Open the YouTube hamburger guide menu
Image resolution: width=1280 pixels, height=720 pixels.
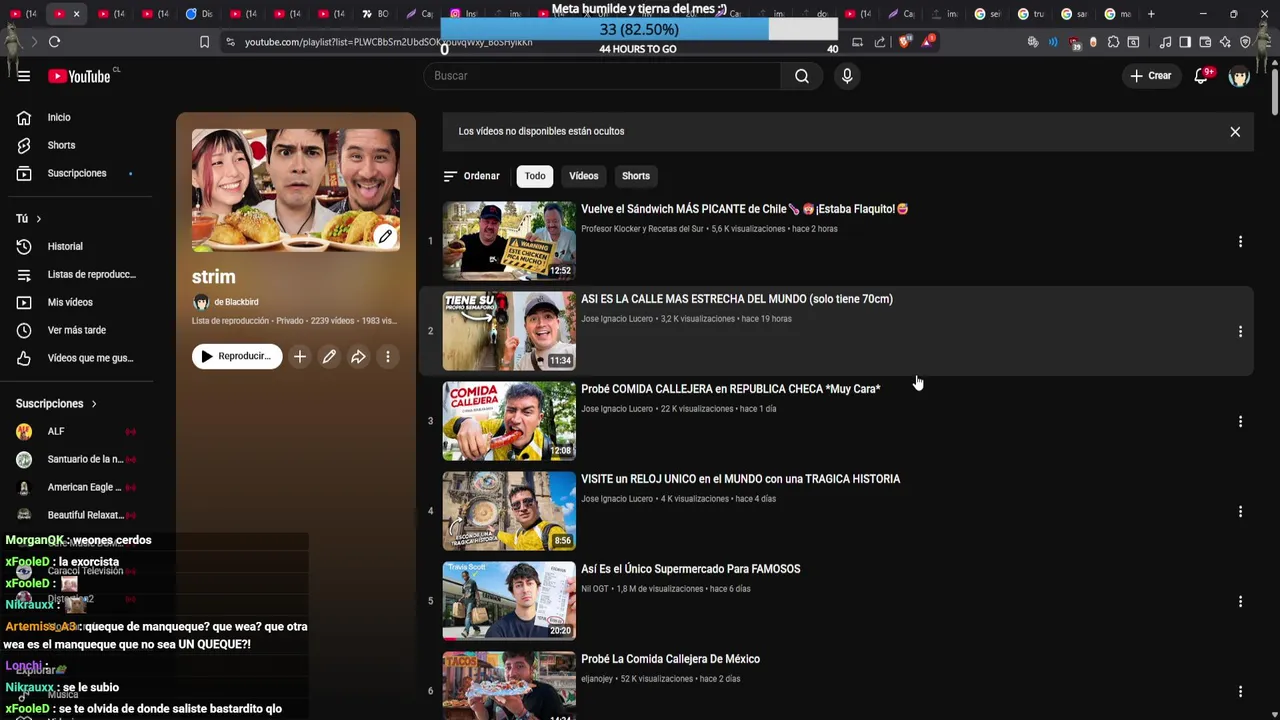[24, 76]
